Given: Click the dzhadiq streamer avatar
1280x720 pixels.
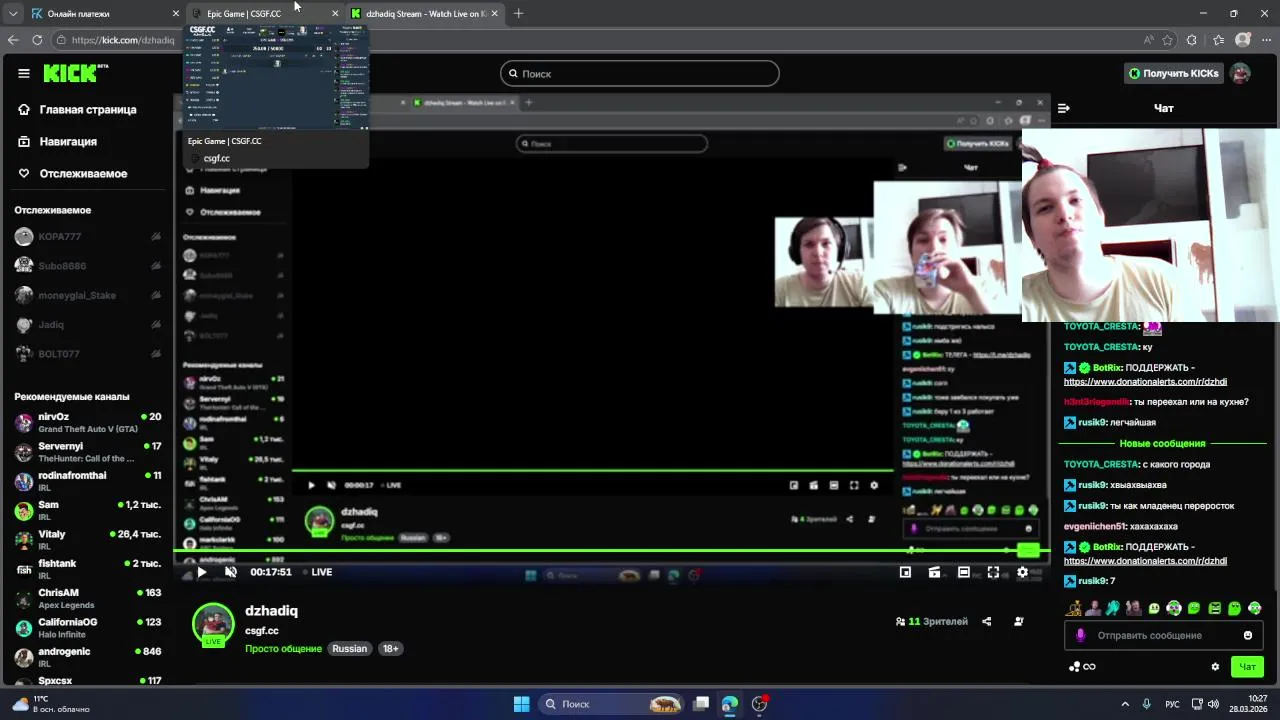Looking at the screenshot, I should (x=213, y=625).
